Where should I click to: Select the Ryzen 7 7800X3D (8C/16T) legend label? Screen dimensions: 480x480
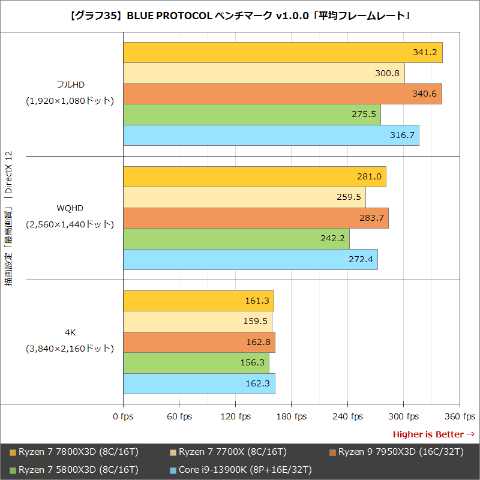[78, 452]
